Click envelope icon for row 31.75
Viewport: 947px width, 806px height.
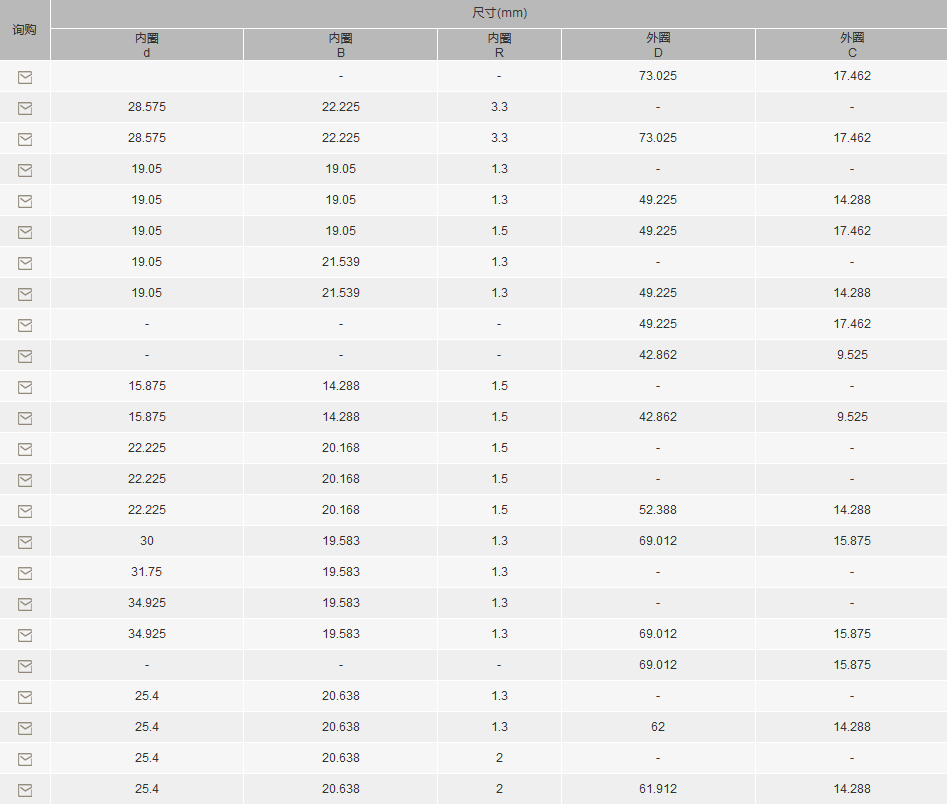point(25,573)
